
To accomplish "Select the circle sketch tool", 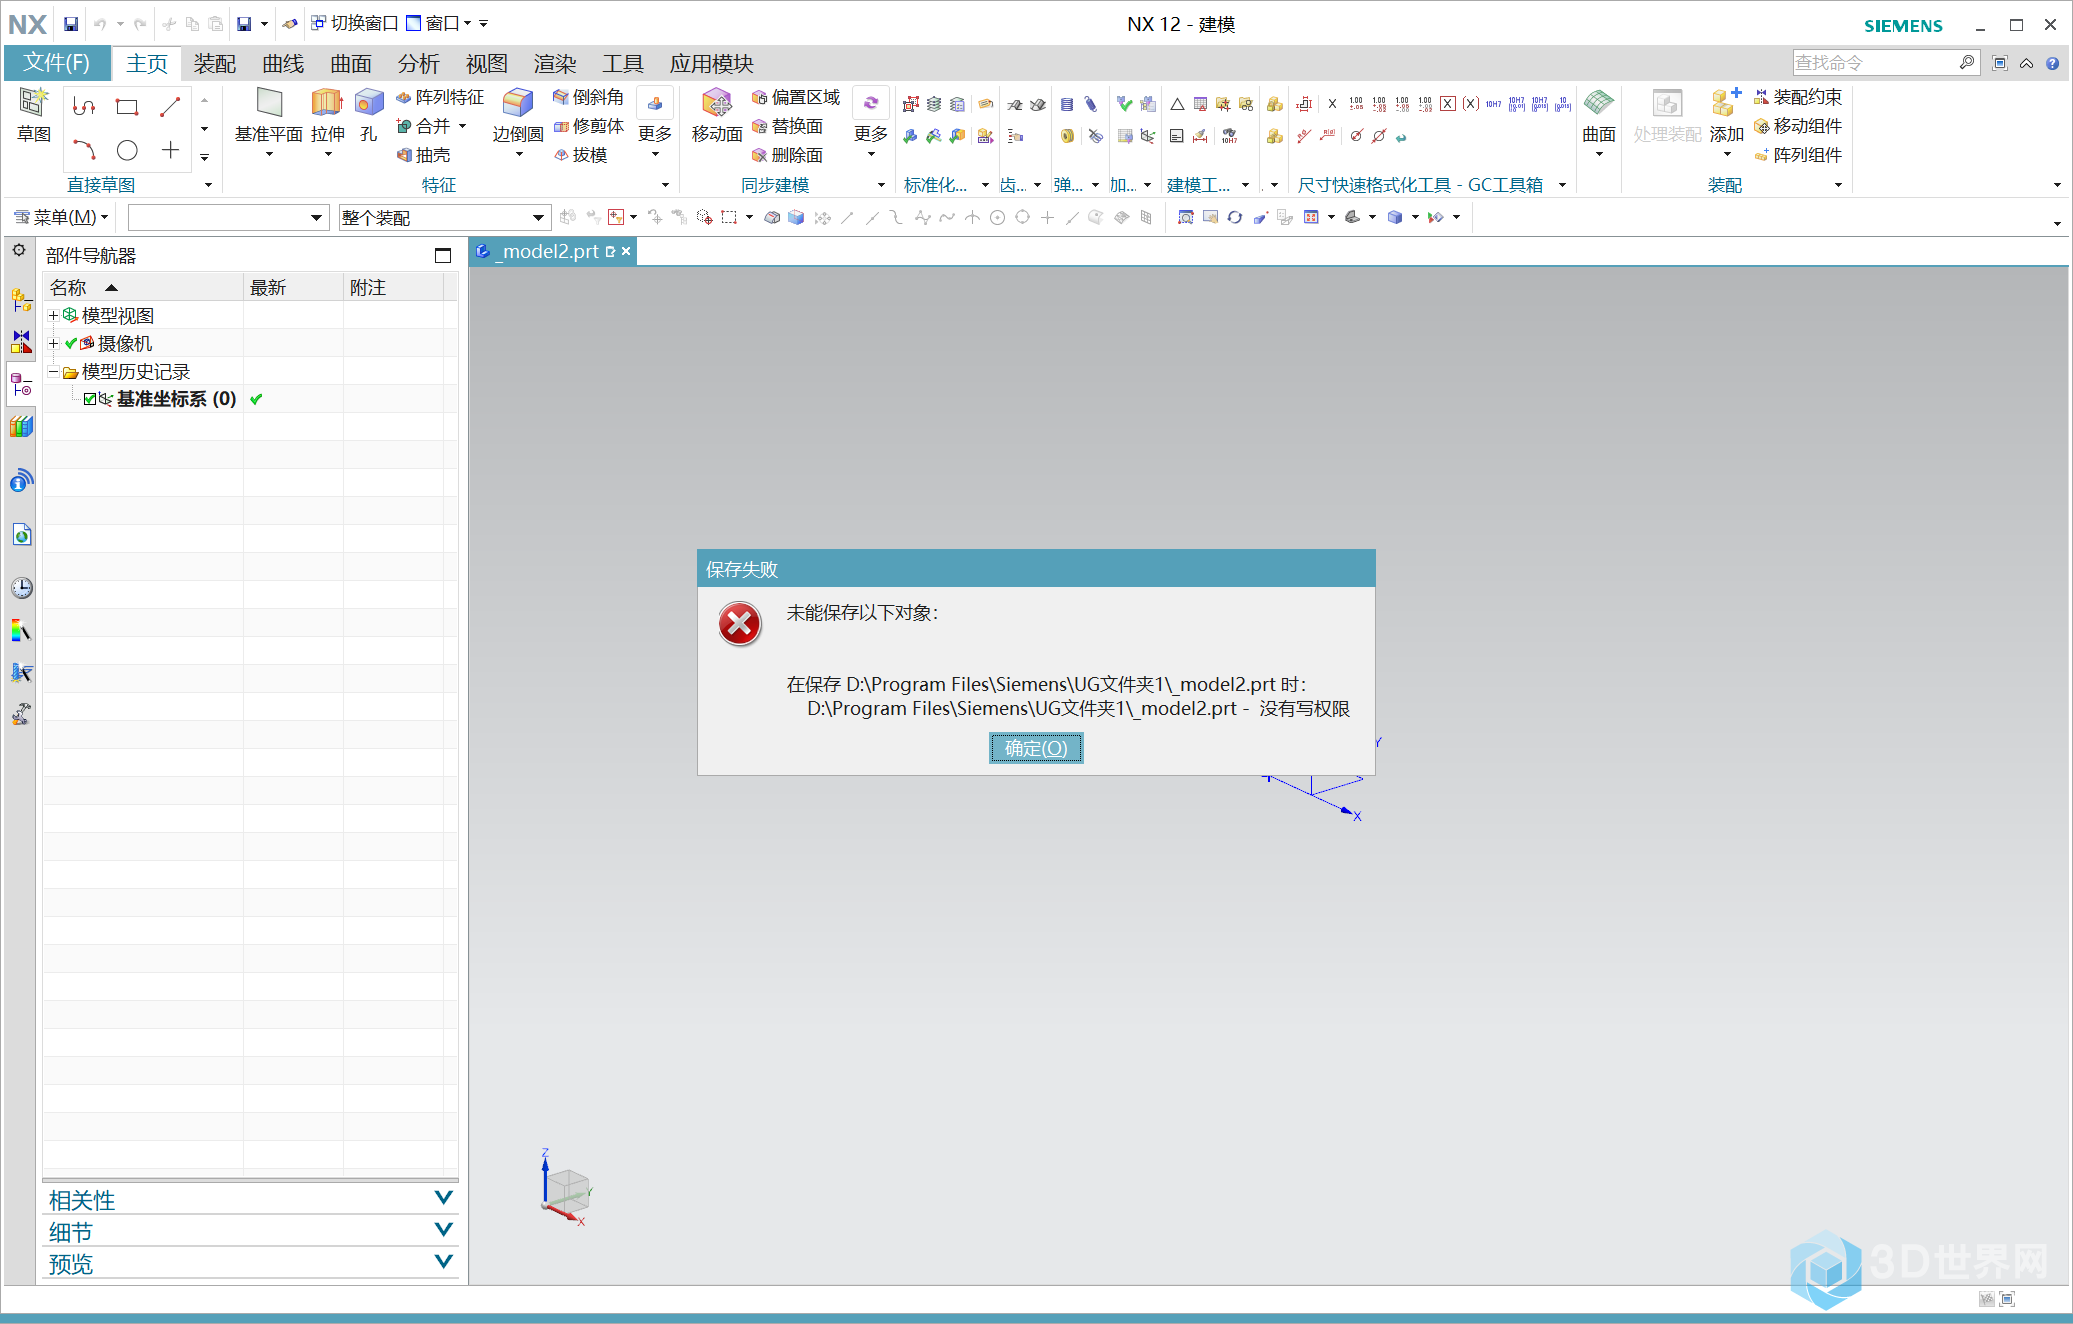I will coord(127,150).
